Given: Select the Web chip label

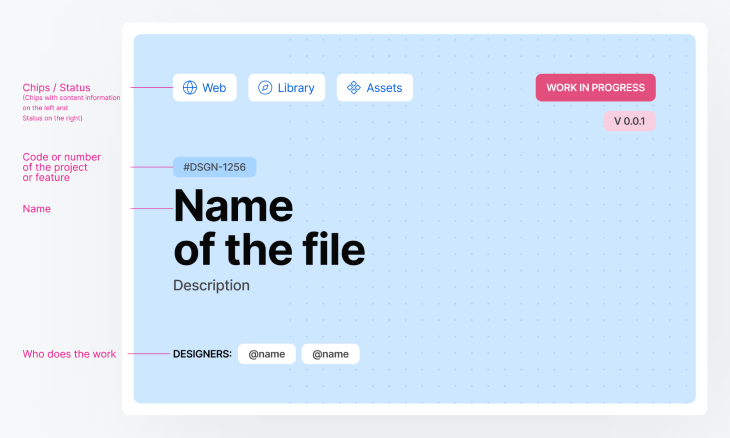Looking at the screenshot, I should click(214, 88).
